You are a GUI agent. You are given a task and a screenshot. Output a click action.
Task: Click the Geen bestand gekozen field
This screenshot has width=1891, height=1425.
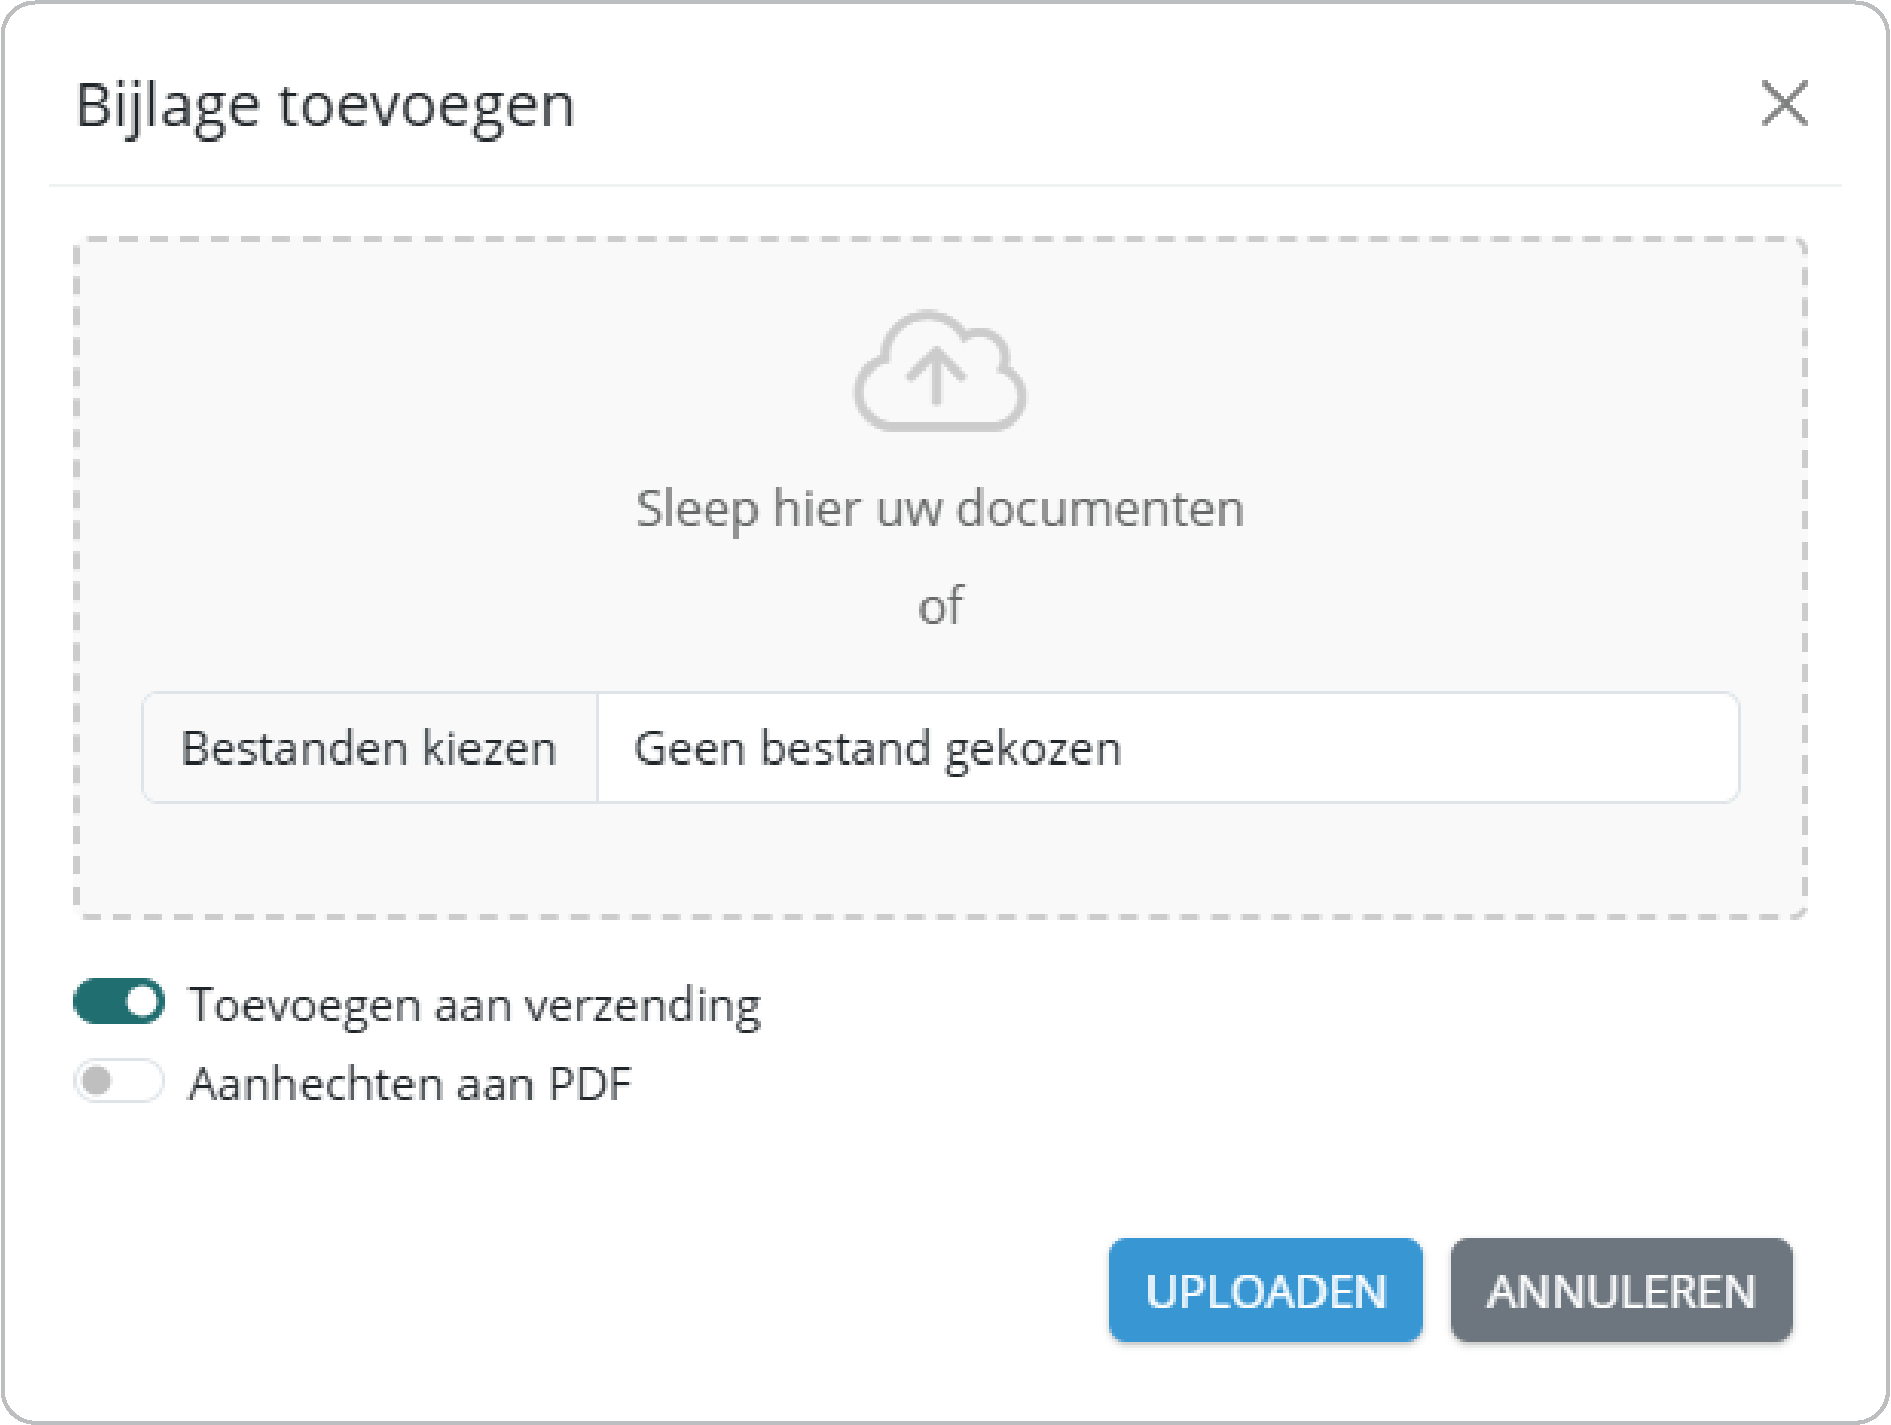tap(1167, 748)
